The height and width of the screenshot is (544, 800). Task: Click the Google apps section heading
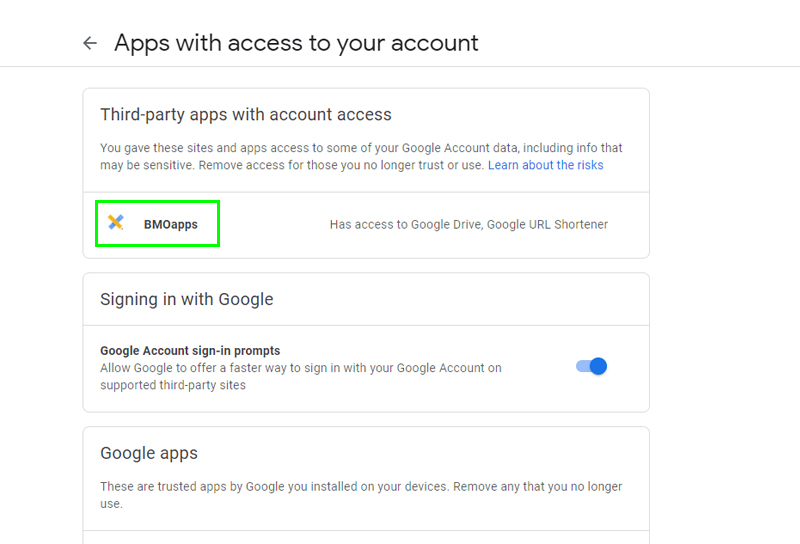point(148,453)
